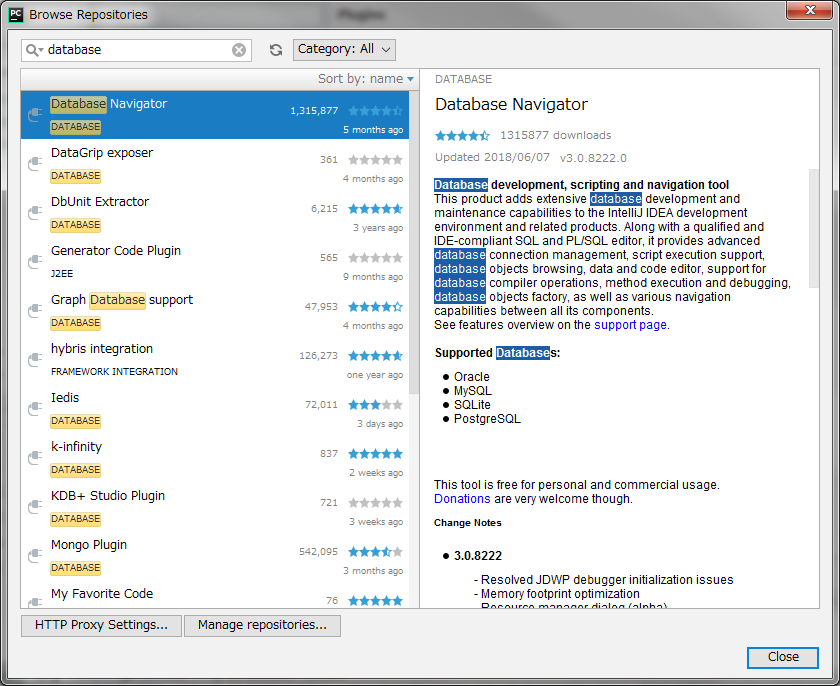Viewport: 840px width, 686px height.
Task: Click star rating of Mongo Plugin
Action: click(x=375, y=552)
